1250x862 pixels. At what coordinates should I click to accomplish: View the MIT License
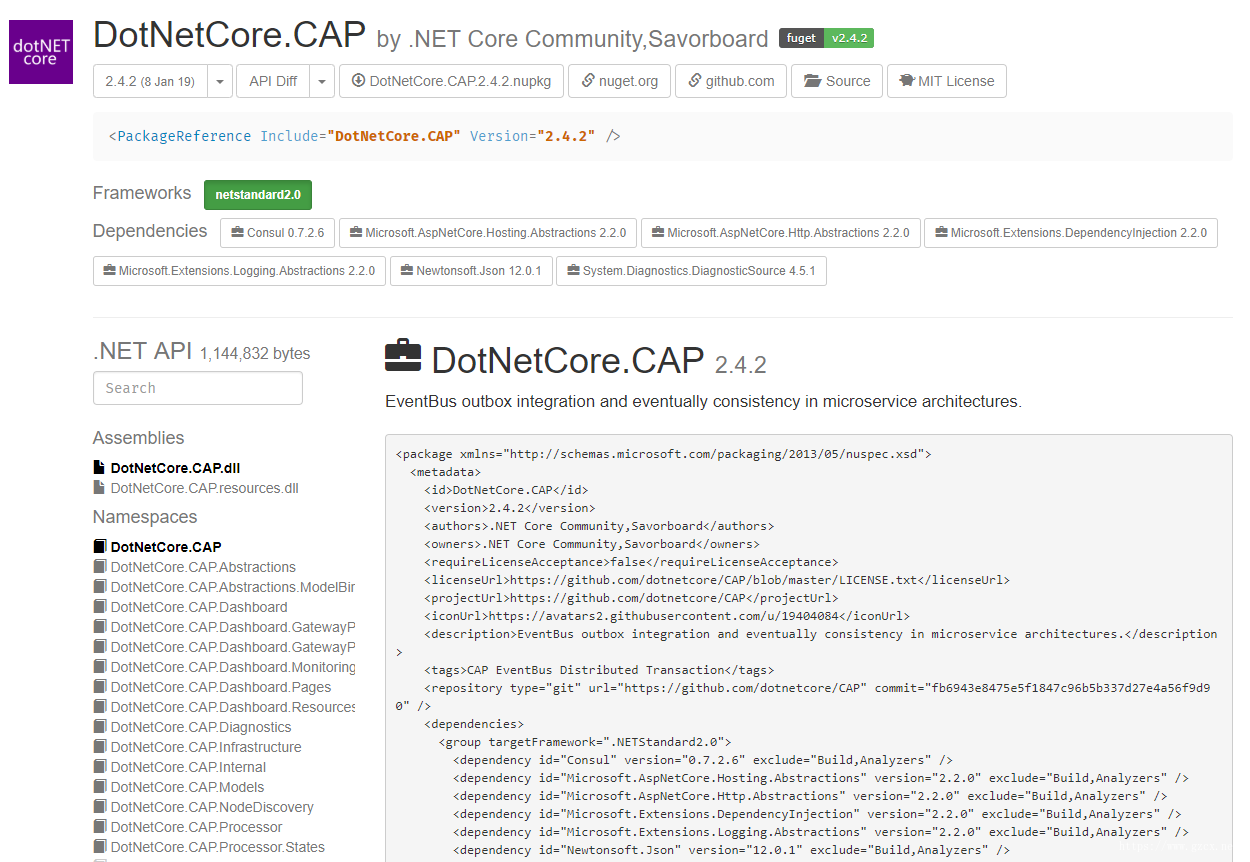click(x=947, y=82)
